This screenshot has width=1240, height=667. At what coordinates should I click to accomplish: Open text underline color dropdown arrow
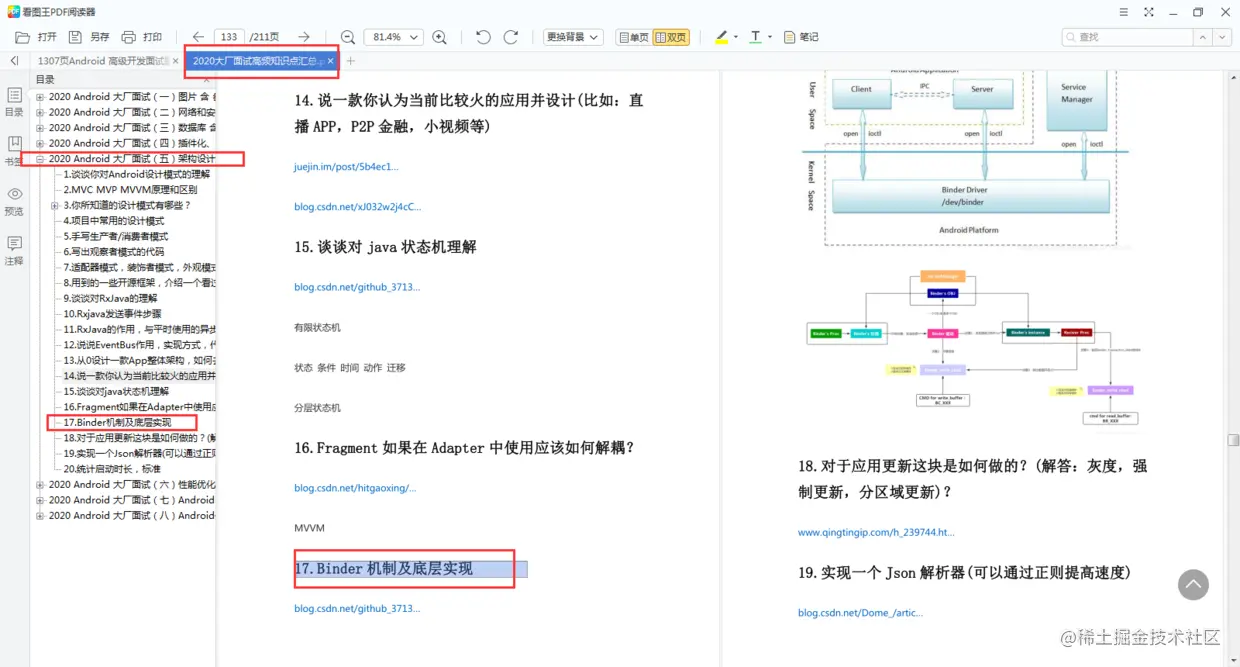click(x=770, y=37)
